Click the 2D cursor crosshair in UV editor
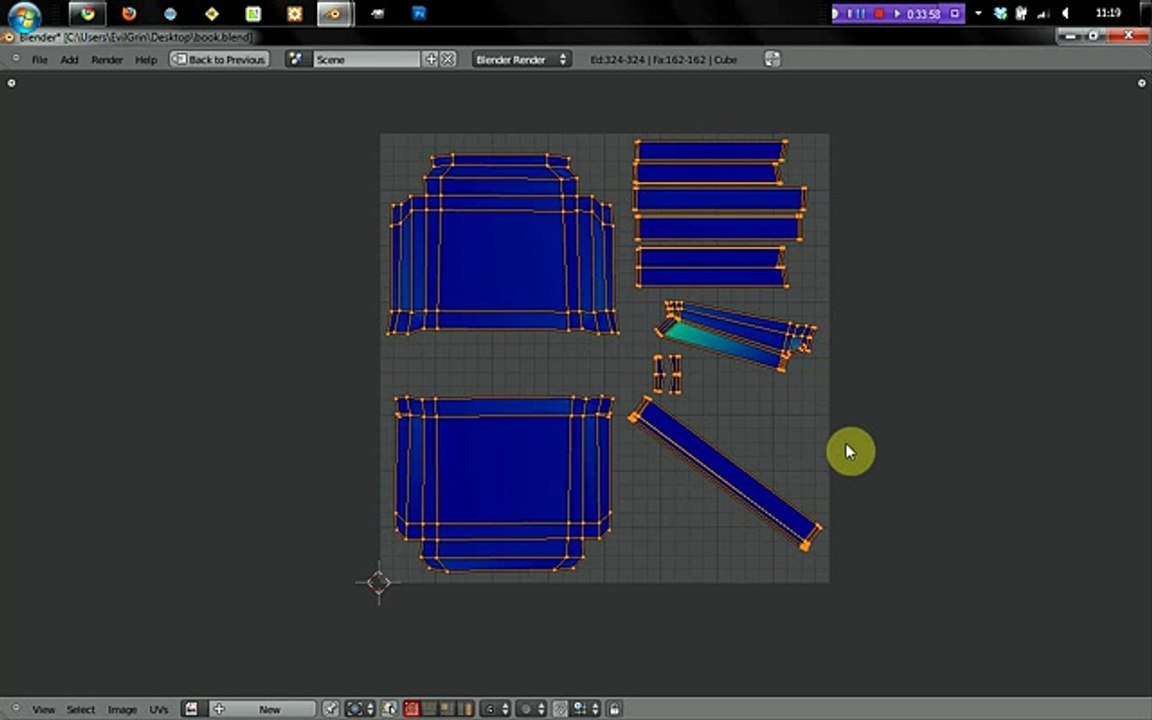 click(x=379, y=583)
